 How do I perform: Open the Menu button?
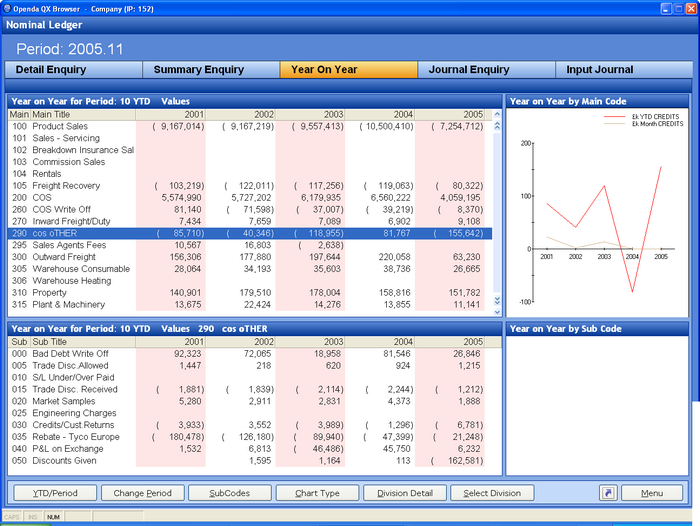coord(652,493)
